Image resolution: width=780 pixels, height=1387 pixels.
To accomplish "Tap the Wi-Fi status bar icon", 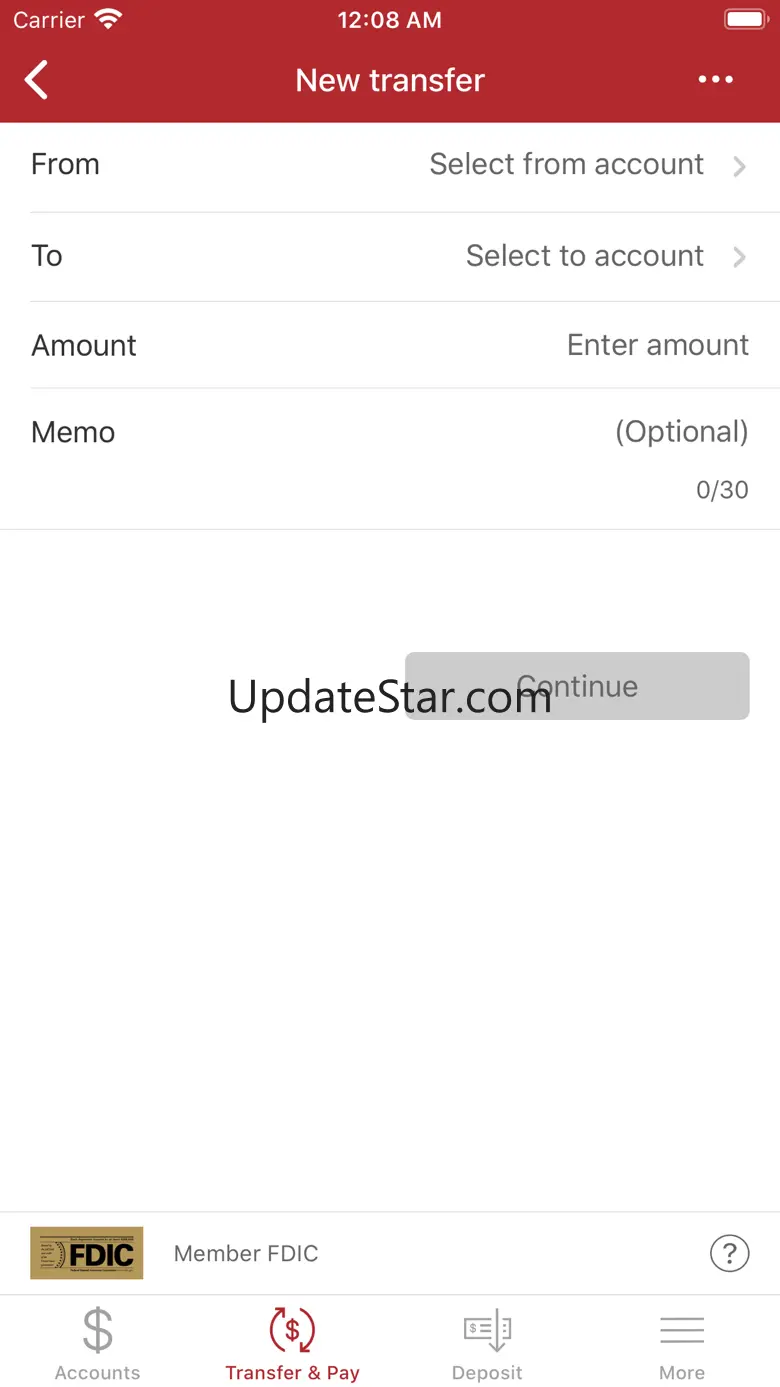I will (x=108, y=19).
